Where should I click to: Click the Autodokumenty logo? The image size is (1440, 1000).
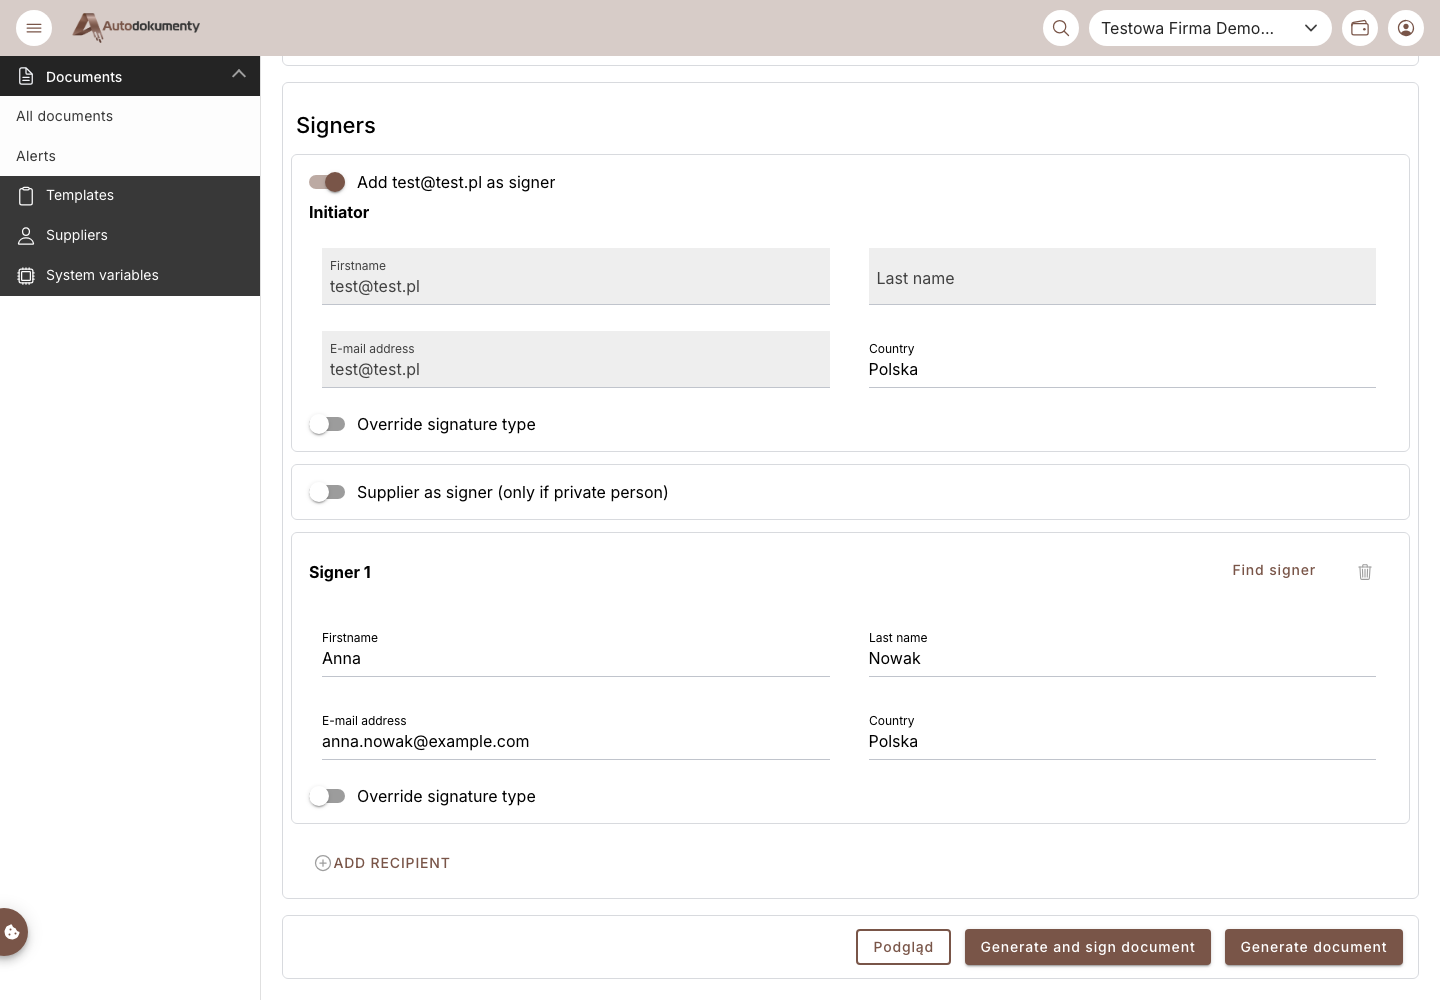point(136,27)
